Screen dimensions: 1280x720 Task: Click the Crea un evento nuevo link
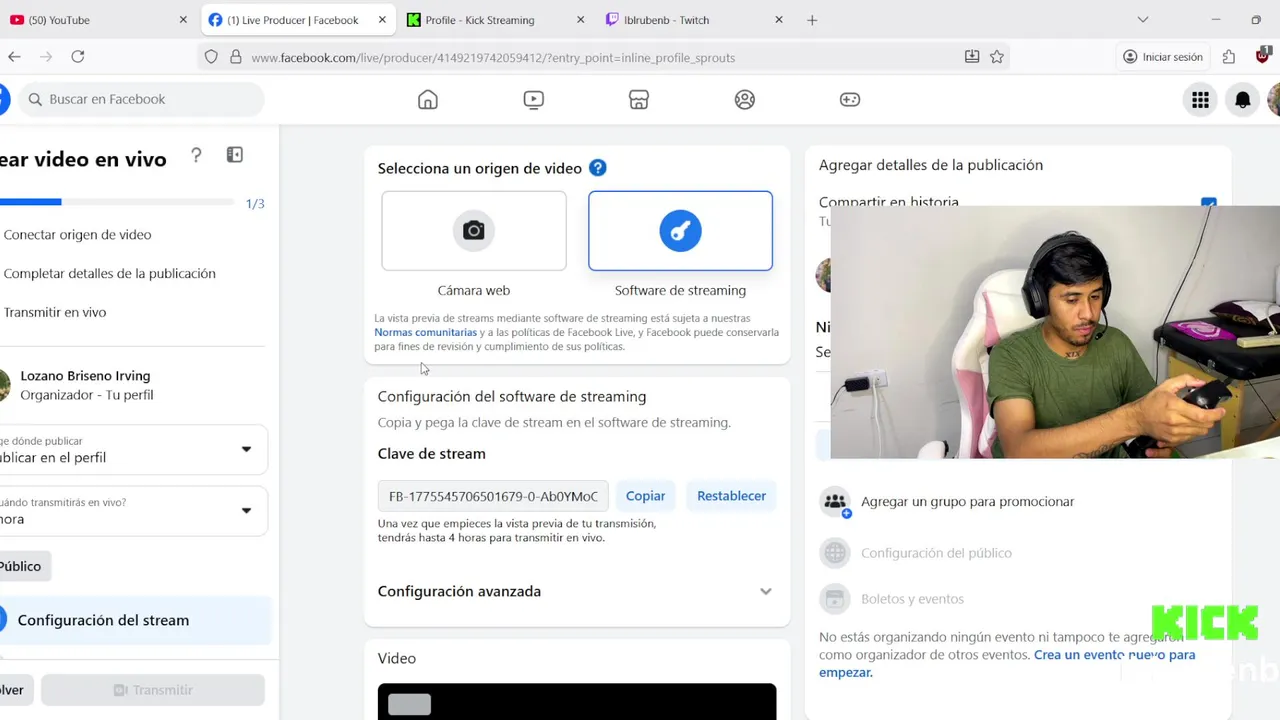[1114, 655]
